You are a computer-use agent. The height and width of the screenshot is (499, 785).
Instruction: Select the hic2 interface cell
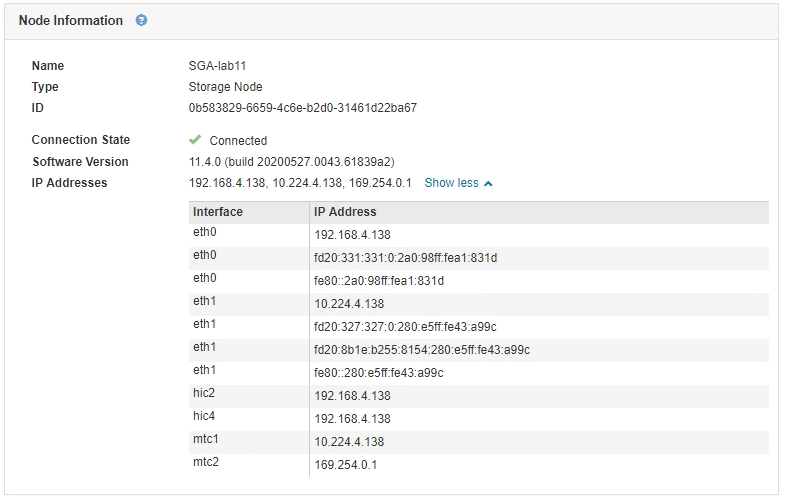click(x=204, y=393)
